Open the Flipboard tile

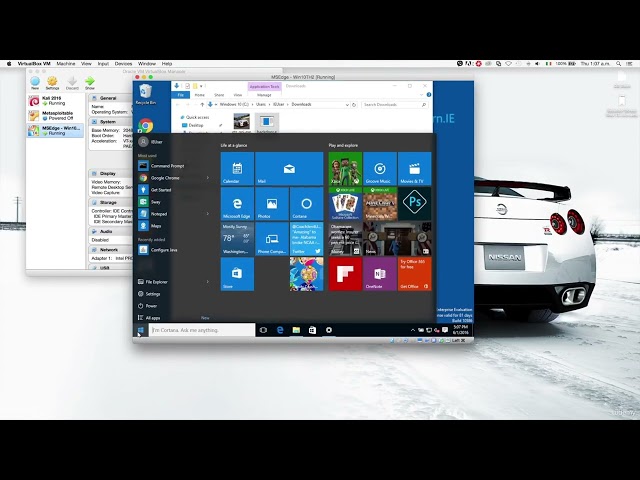(345, 274)
